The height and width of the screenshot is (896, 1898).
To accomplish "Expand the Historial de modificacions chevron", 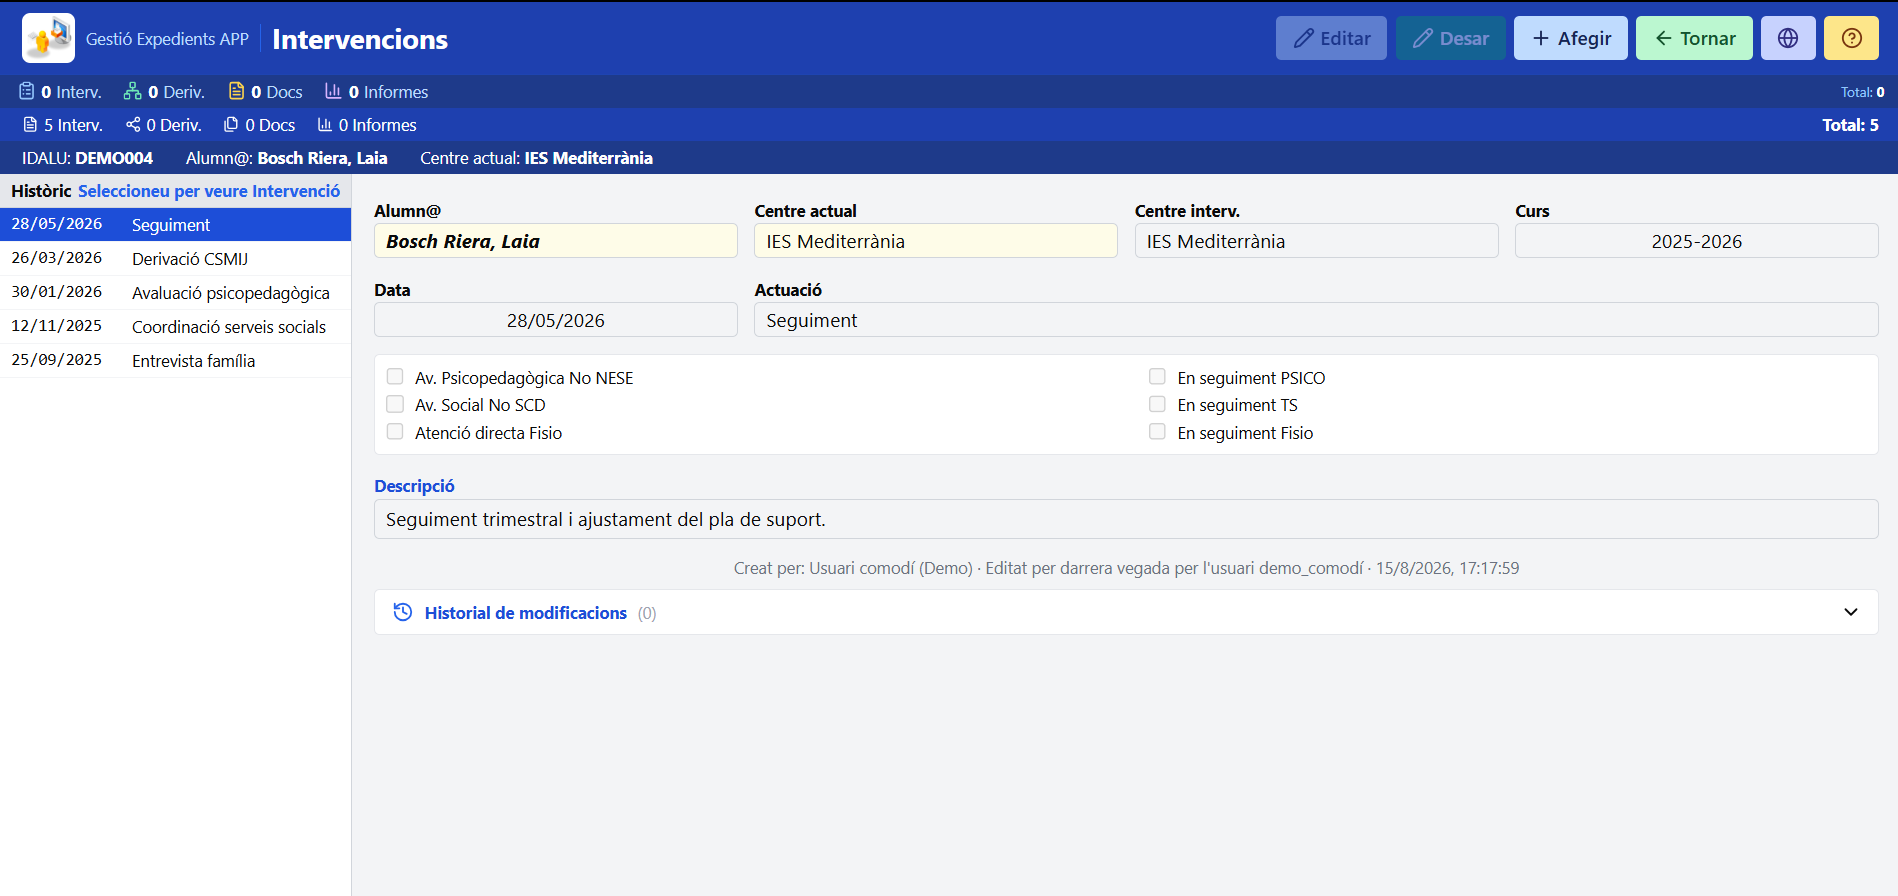I will (1851, 612).
